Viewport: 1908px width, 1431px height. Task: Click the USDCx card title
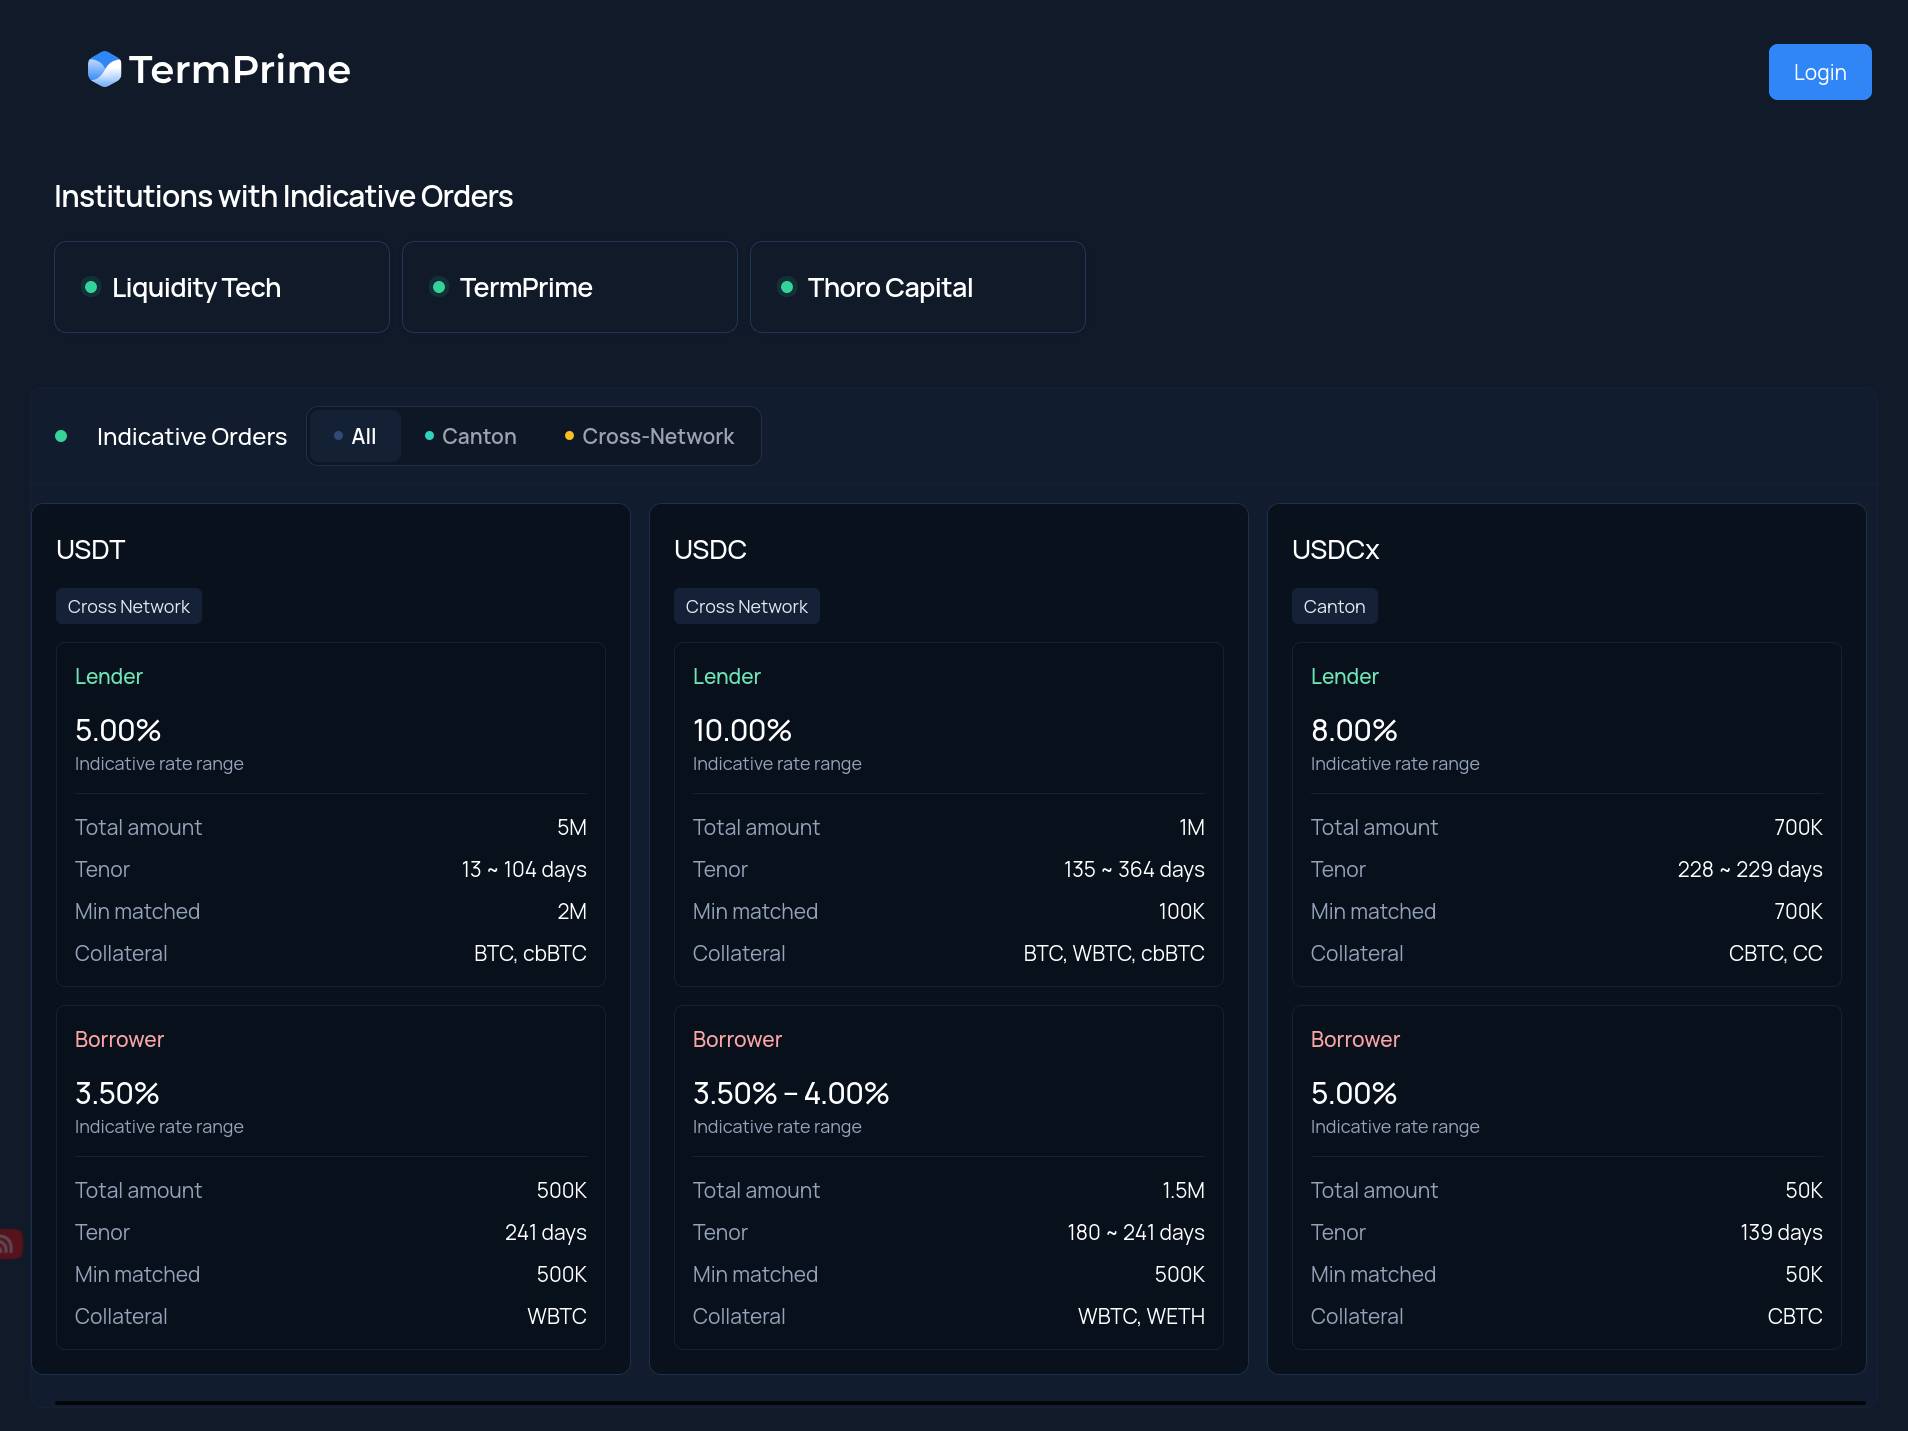tap(1335, 550)
